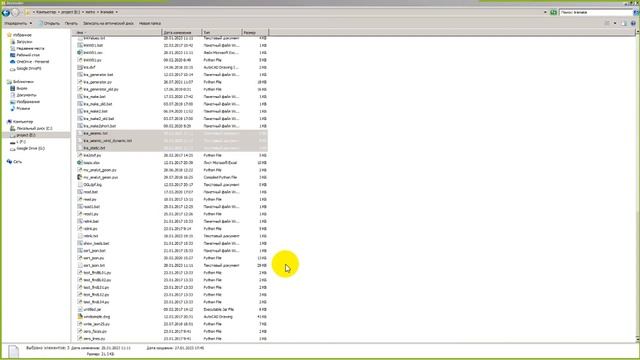Sort by the Дата изменения column header
This screenshot has height=360, width=640.
click(x=182, y=32)
